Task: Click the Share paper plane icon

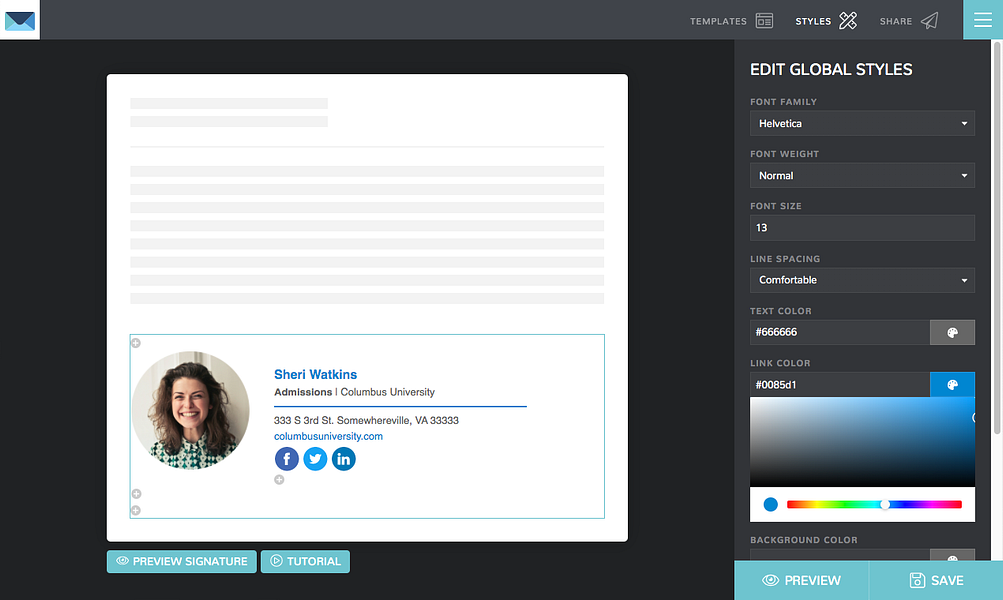Action: (x=929, y=20)
